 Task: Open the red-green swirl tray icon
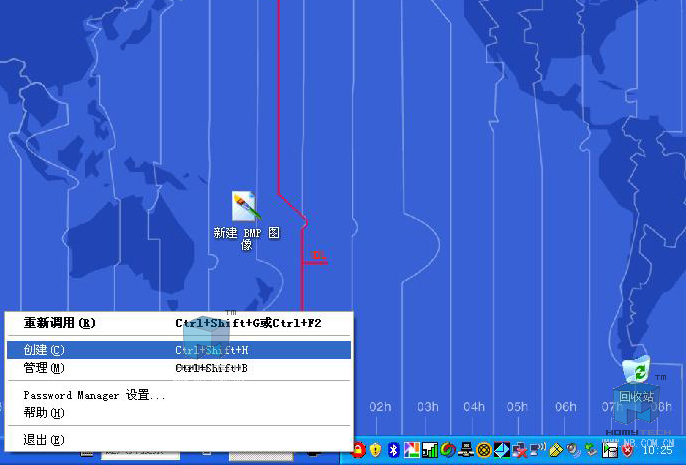coord(447,451)
